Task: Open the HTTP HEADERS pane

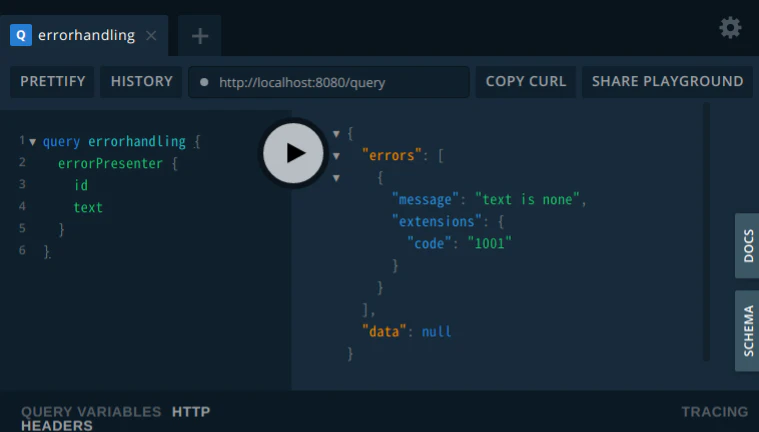Action: point(116,418)
